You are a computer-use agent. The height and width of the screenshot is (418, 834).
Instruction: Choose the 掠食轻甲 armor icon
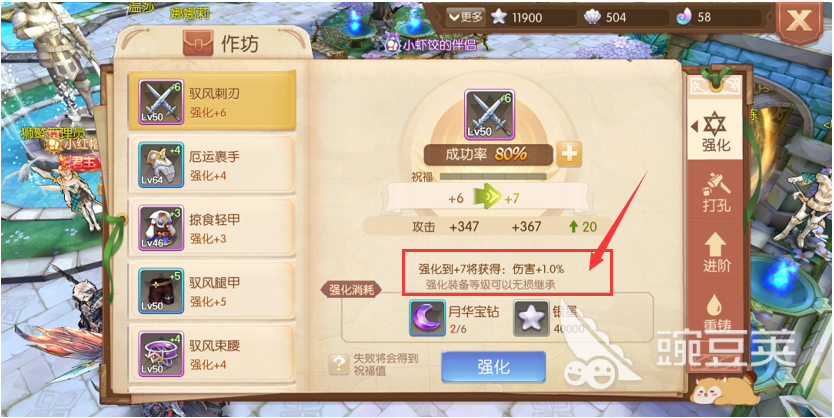point(161,228)
